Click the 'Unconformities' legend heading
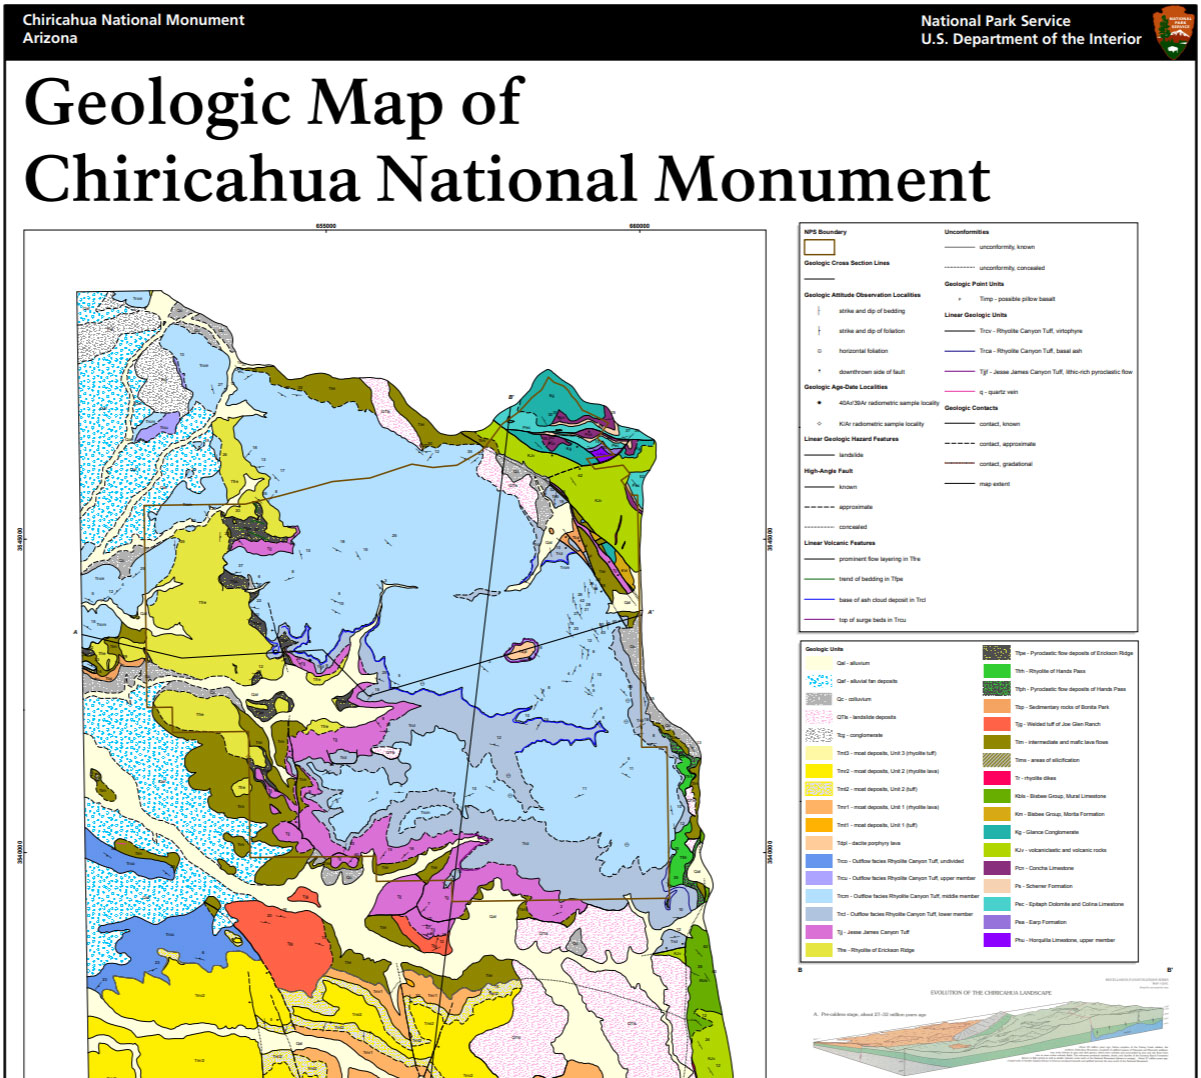 click(966, 232)
